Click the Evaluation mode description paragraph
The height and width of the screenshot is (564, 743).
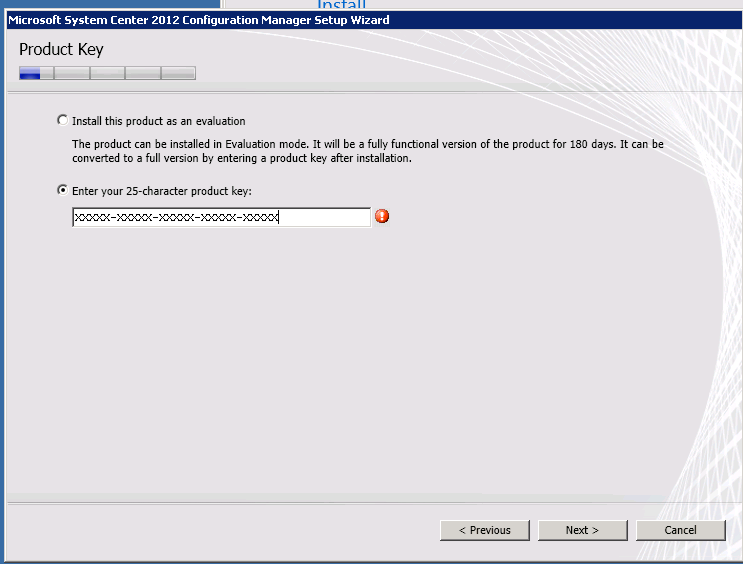[368, 151]
